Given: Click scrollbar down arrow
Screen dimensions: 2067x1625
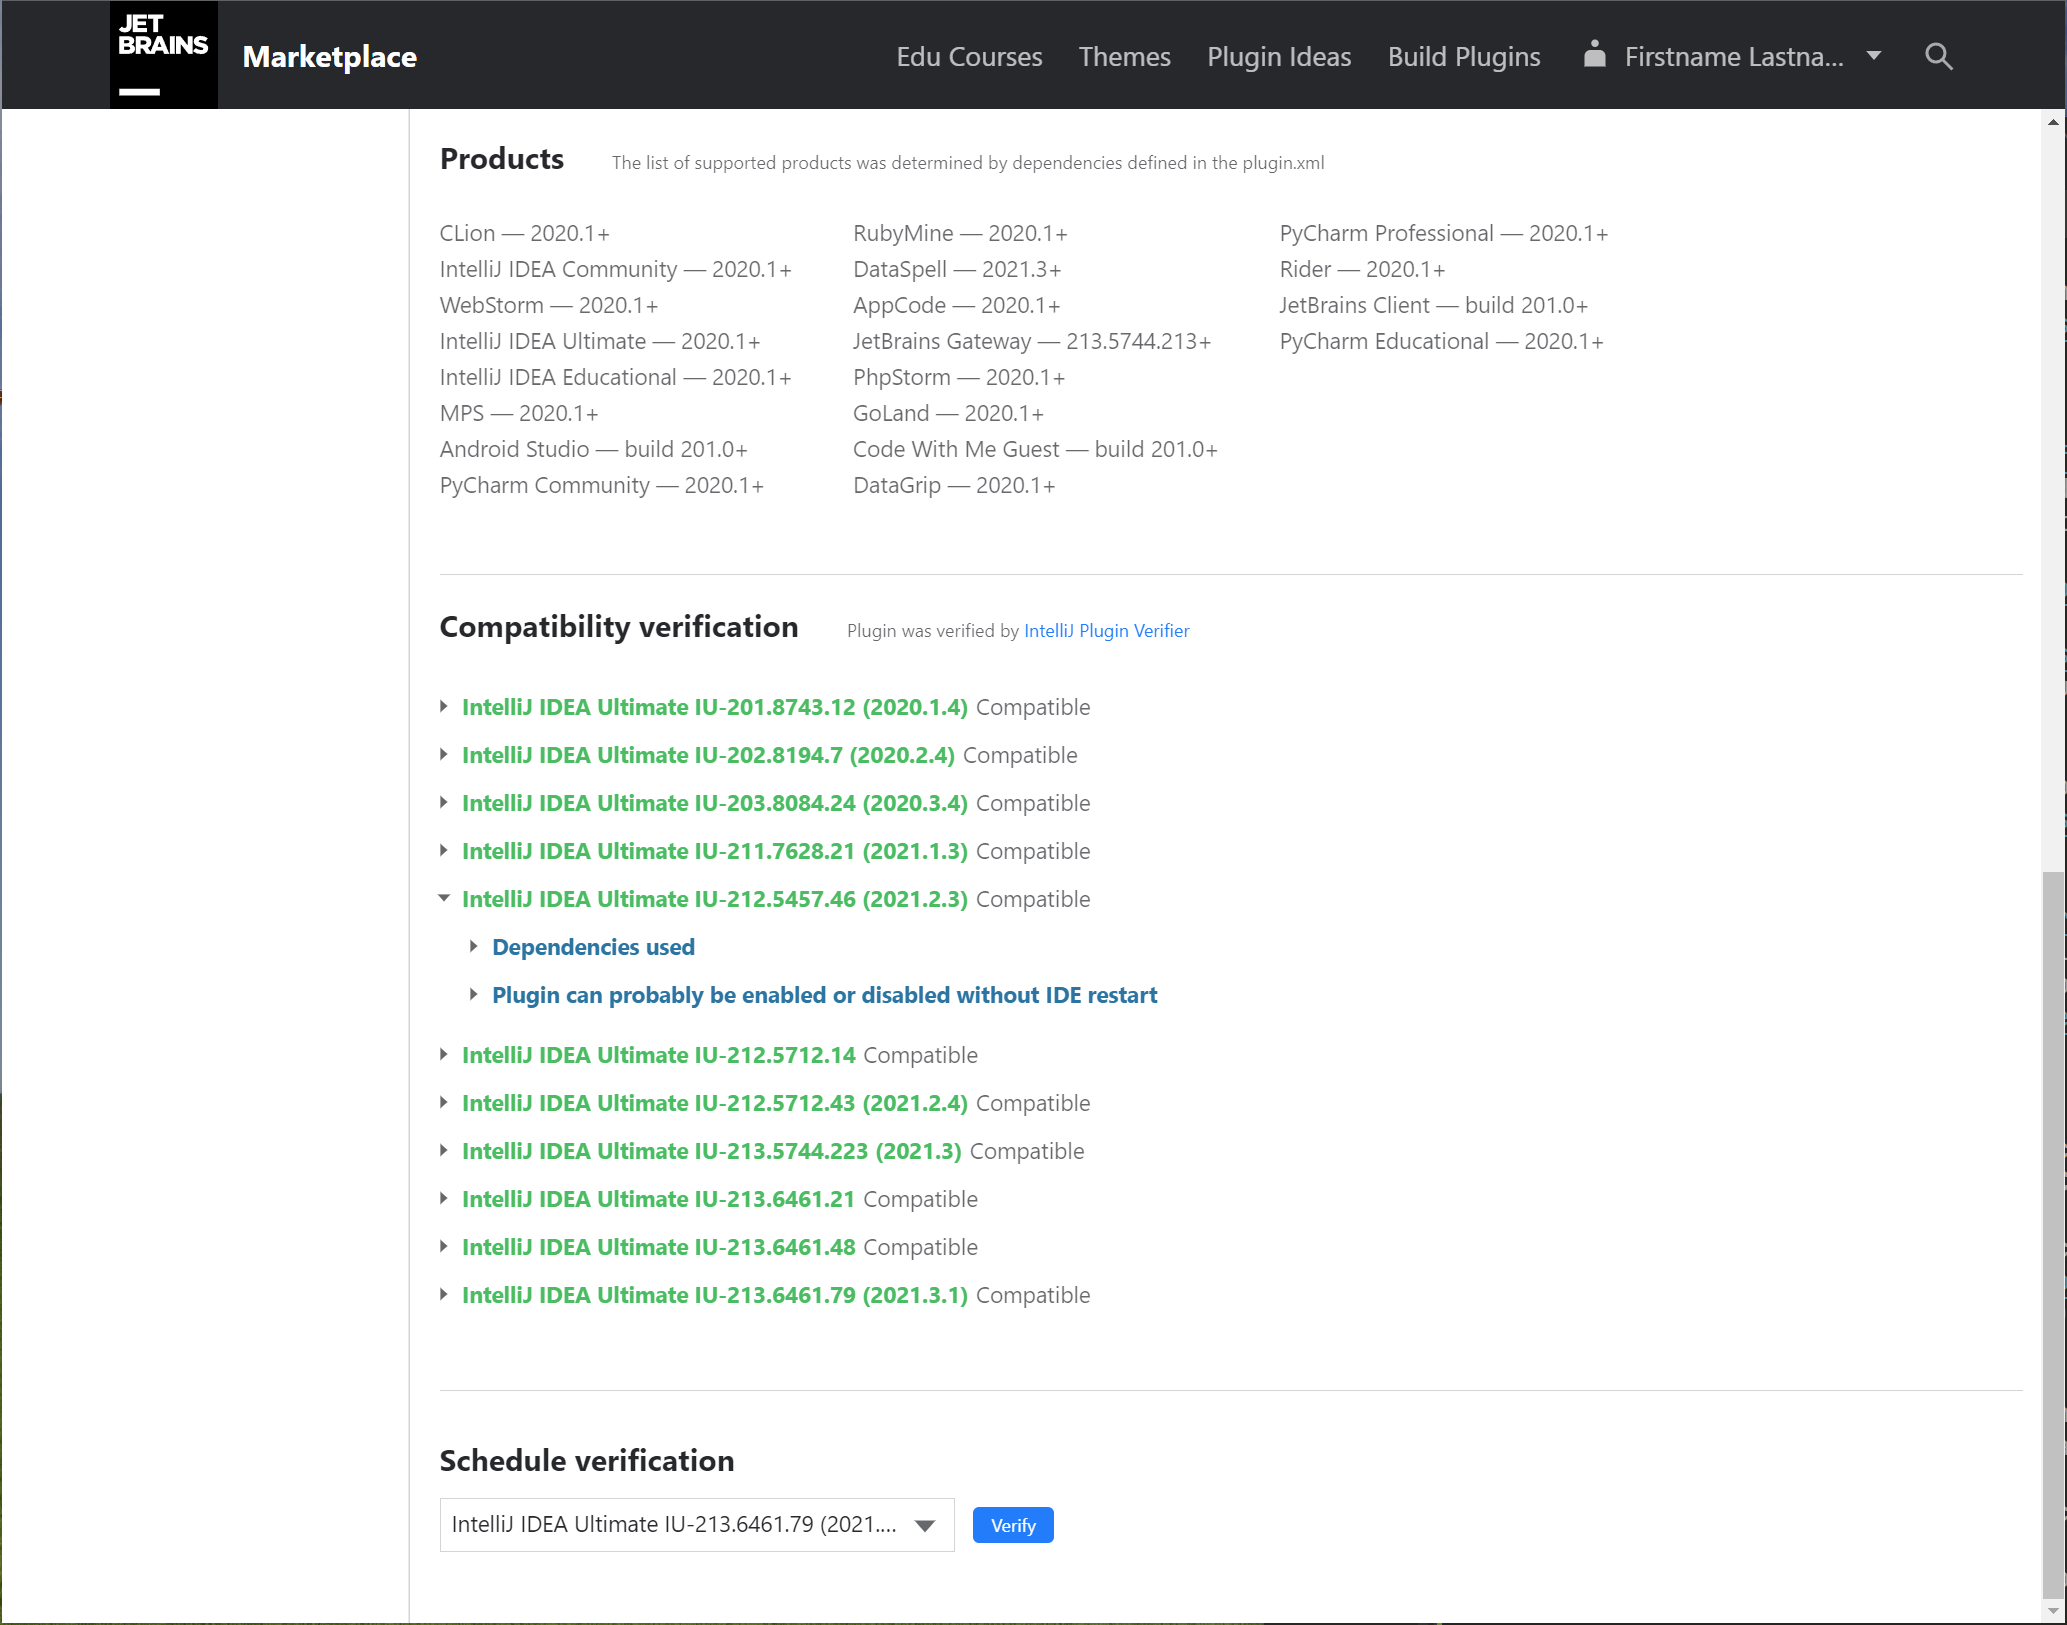Looking at the screenshot, I should tap(2054, 1611).
